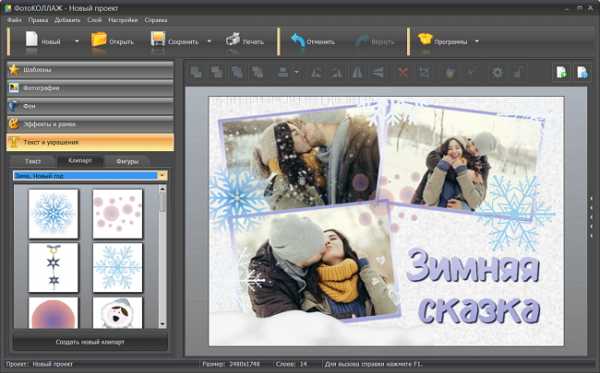Click the flip horizontal icon above the canvas
Screen dimensions: 600x373
click(357, 72)
